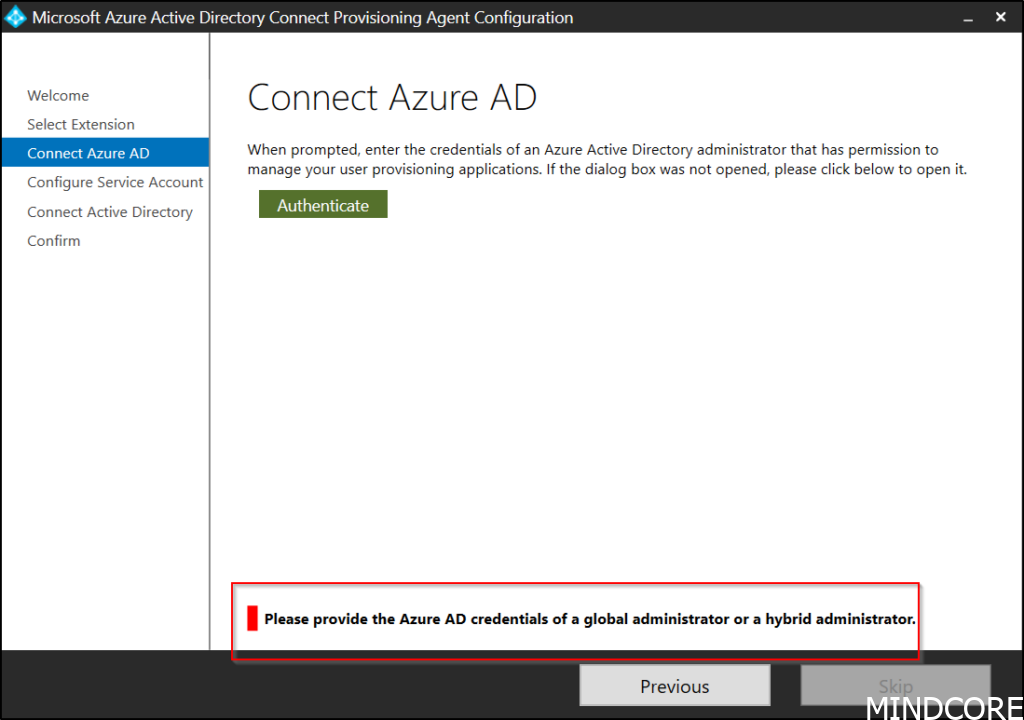Screen dimensions: 1024x720
Task: Go to Connect Active Directory step
Action: pos(110,212)
